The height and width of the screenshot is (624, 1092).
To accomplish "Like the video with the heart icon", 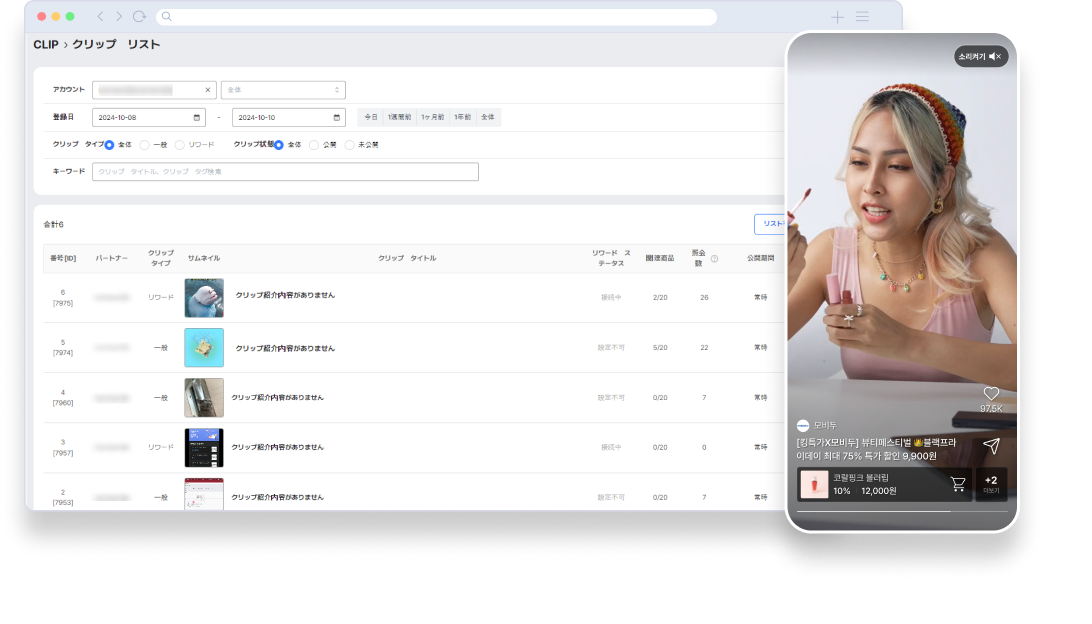I will (x=991, y=393).
